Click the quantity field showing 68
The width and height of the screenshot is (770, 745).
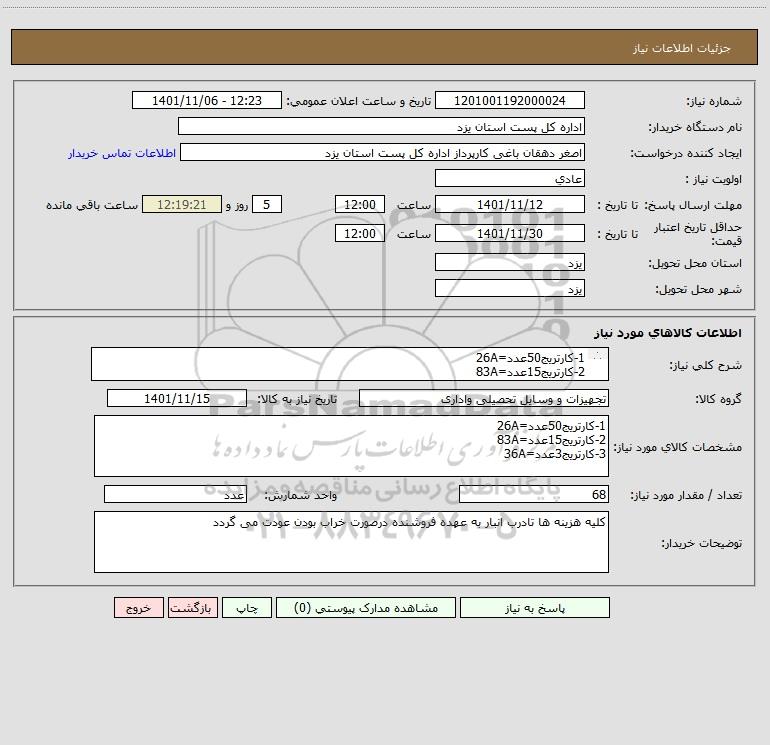534,494
